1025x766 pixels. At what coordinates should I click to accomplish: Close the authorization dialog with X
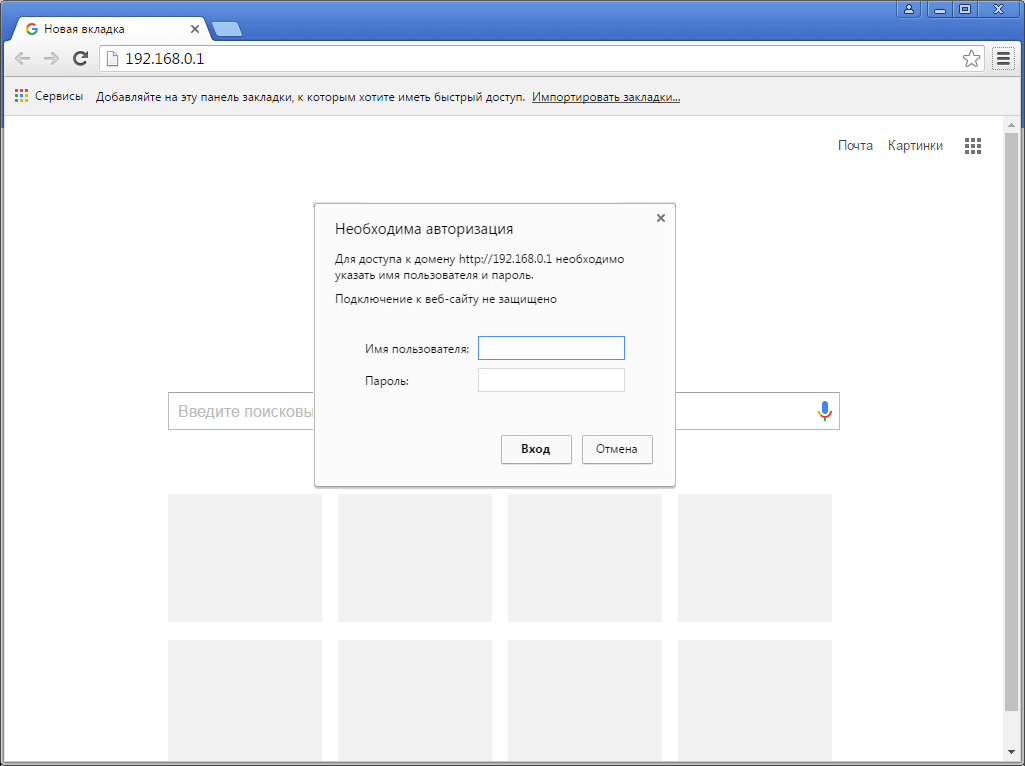(660, 218)
